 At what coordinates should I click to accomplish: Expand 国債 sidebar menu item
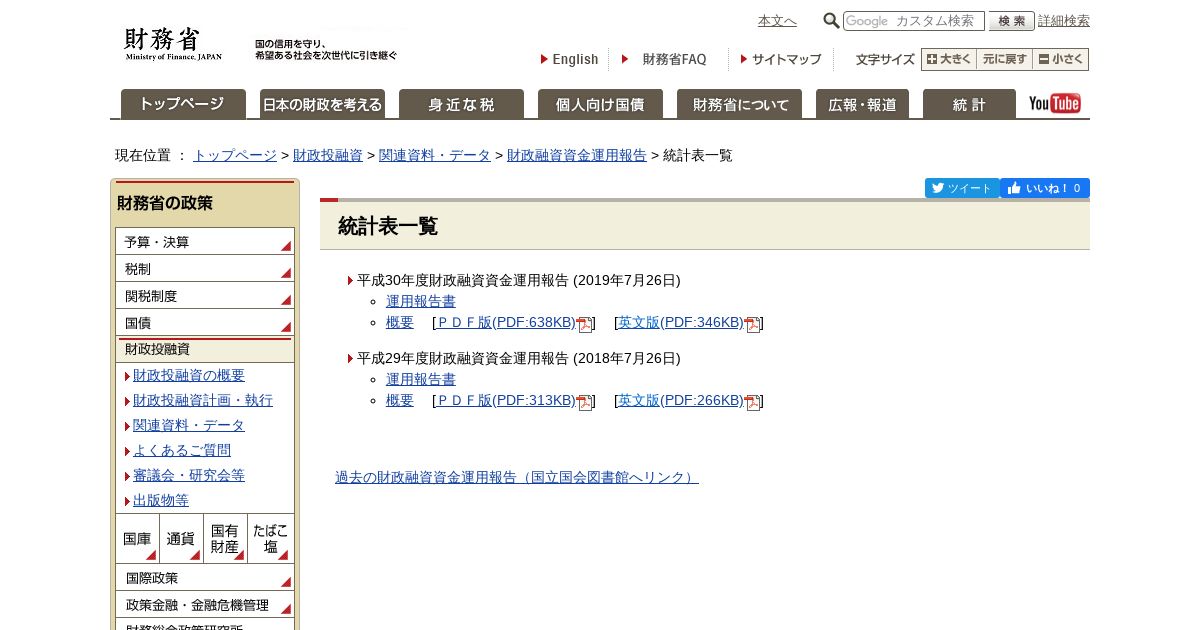point(205,323)
